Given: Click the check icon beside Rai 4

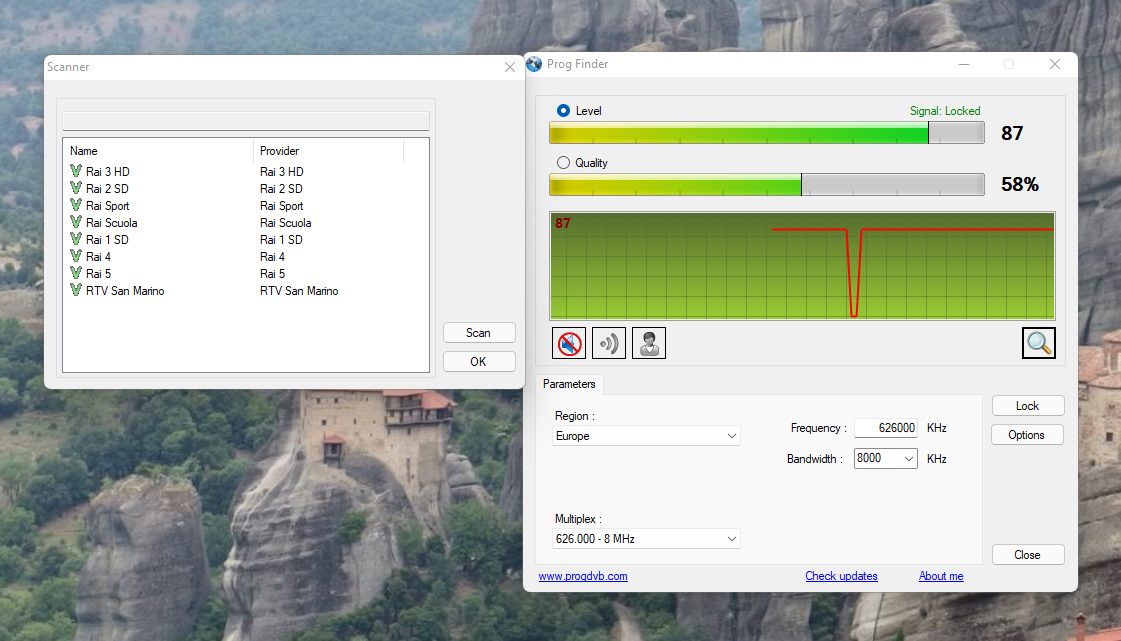Looking at the screenshot, I should click(76, 256).
